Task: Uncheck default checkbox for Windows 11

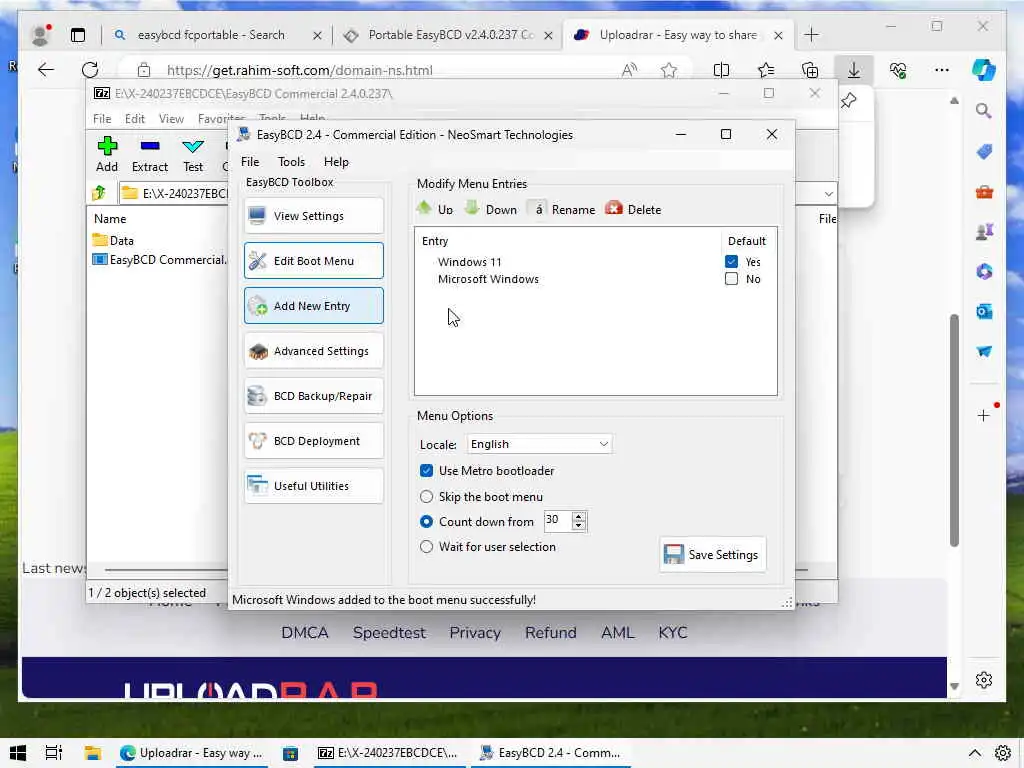Action: pyautogui.click(x=731, y=262)
